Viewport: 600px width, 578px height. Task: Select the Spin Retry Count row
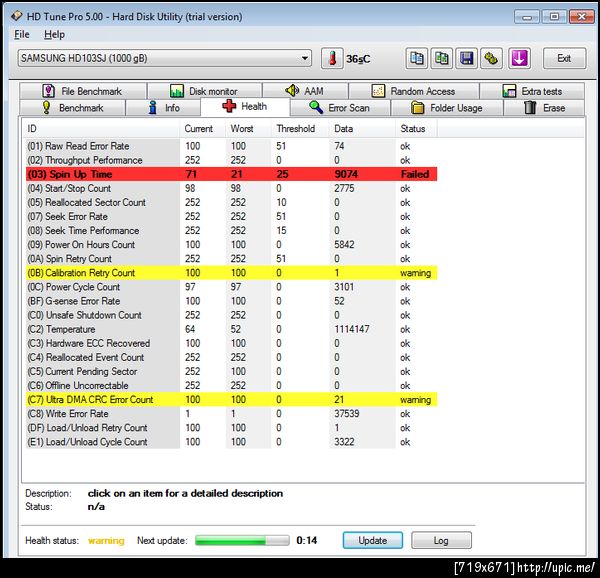[232, 259]
